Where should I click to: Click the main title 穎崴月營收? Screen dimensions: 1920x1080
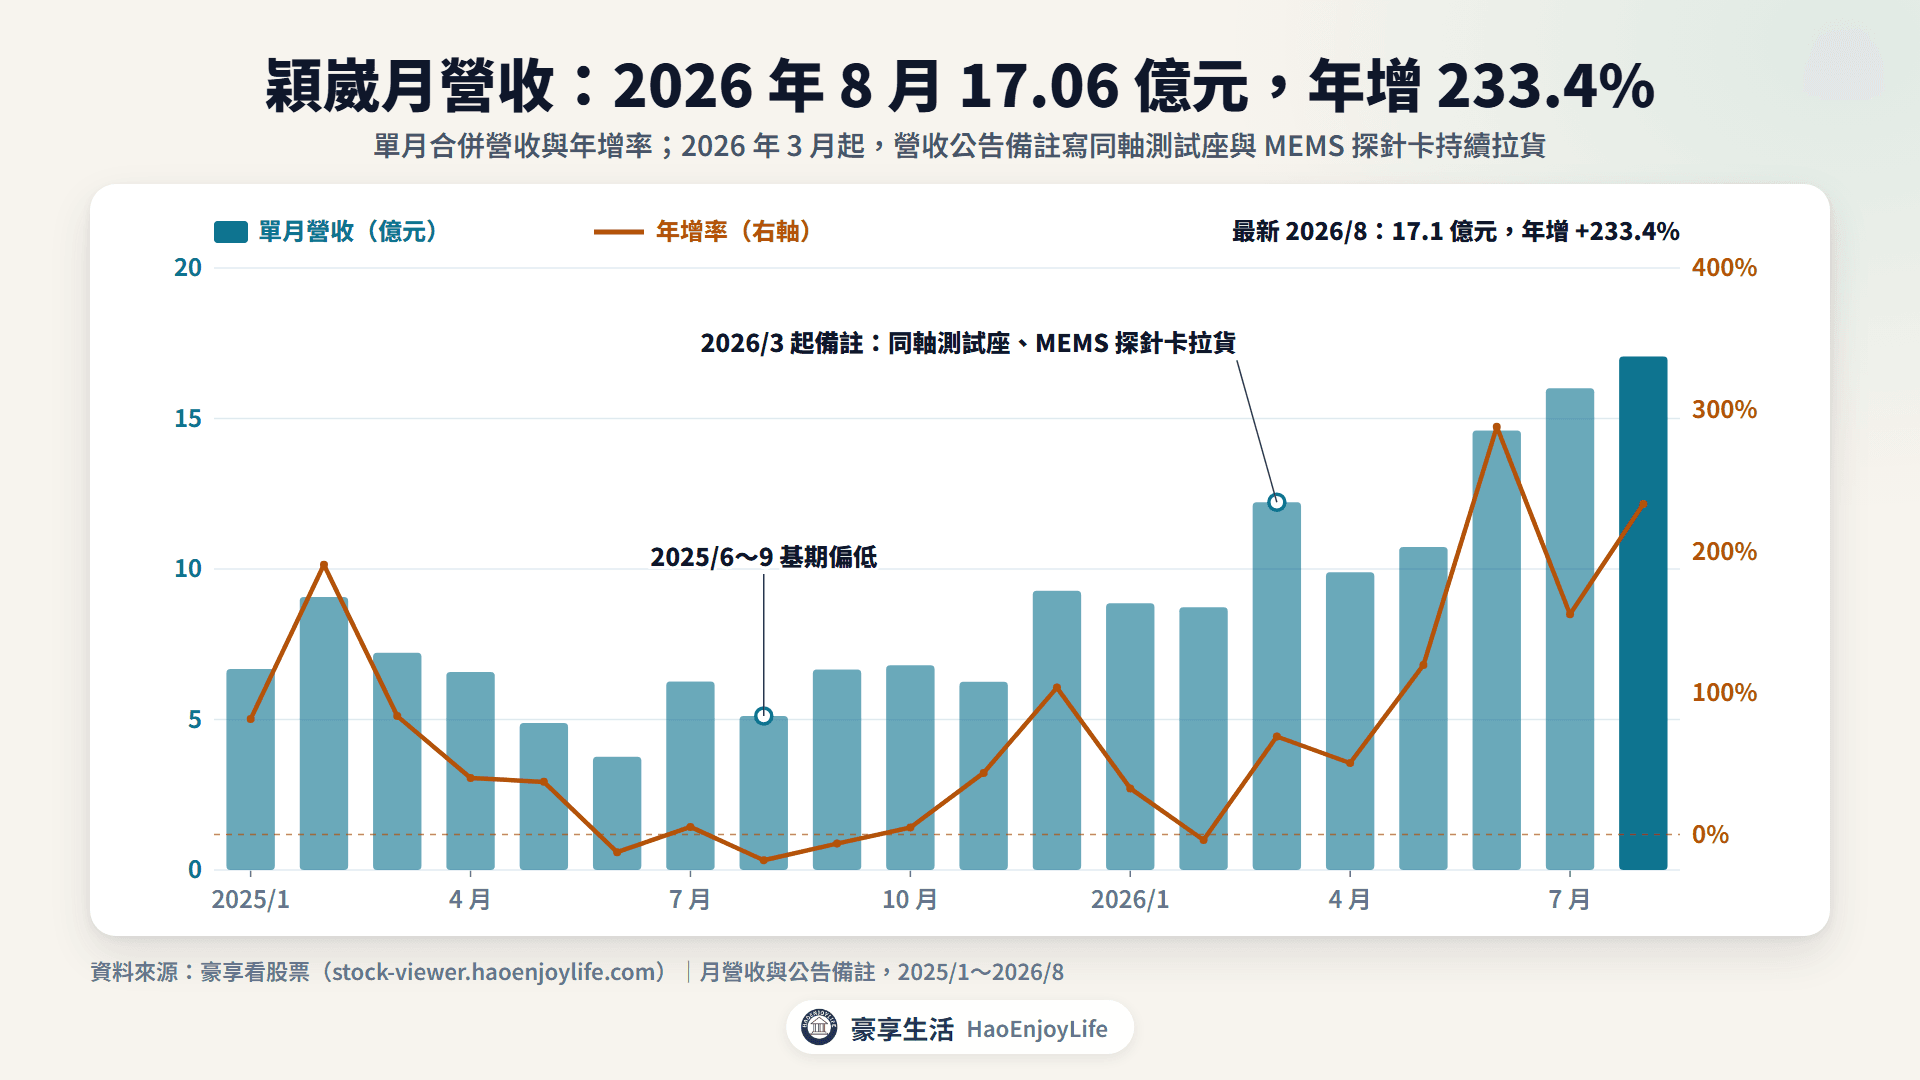(x=960, y=86)
